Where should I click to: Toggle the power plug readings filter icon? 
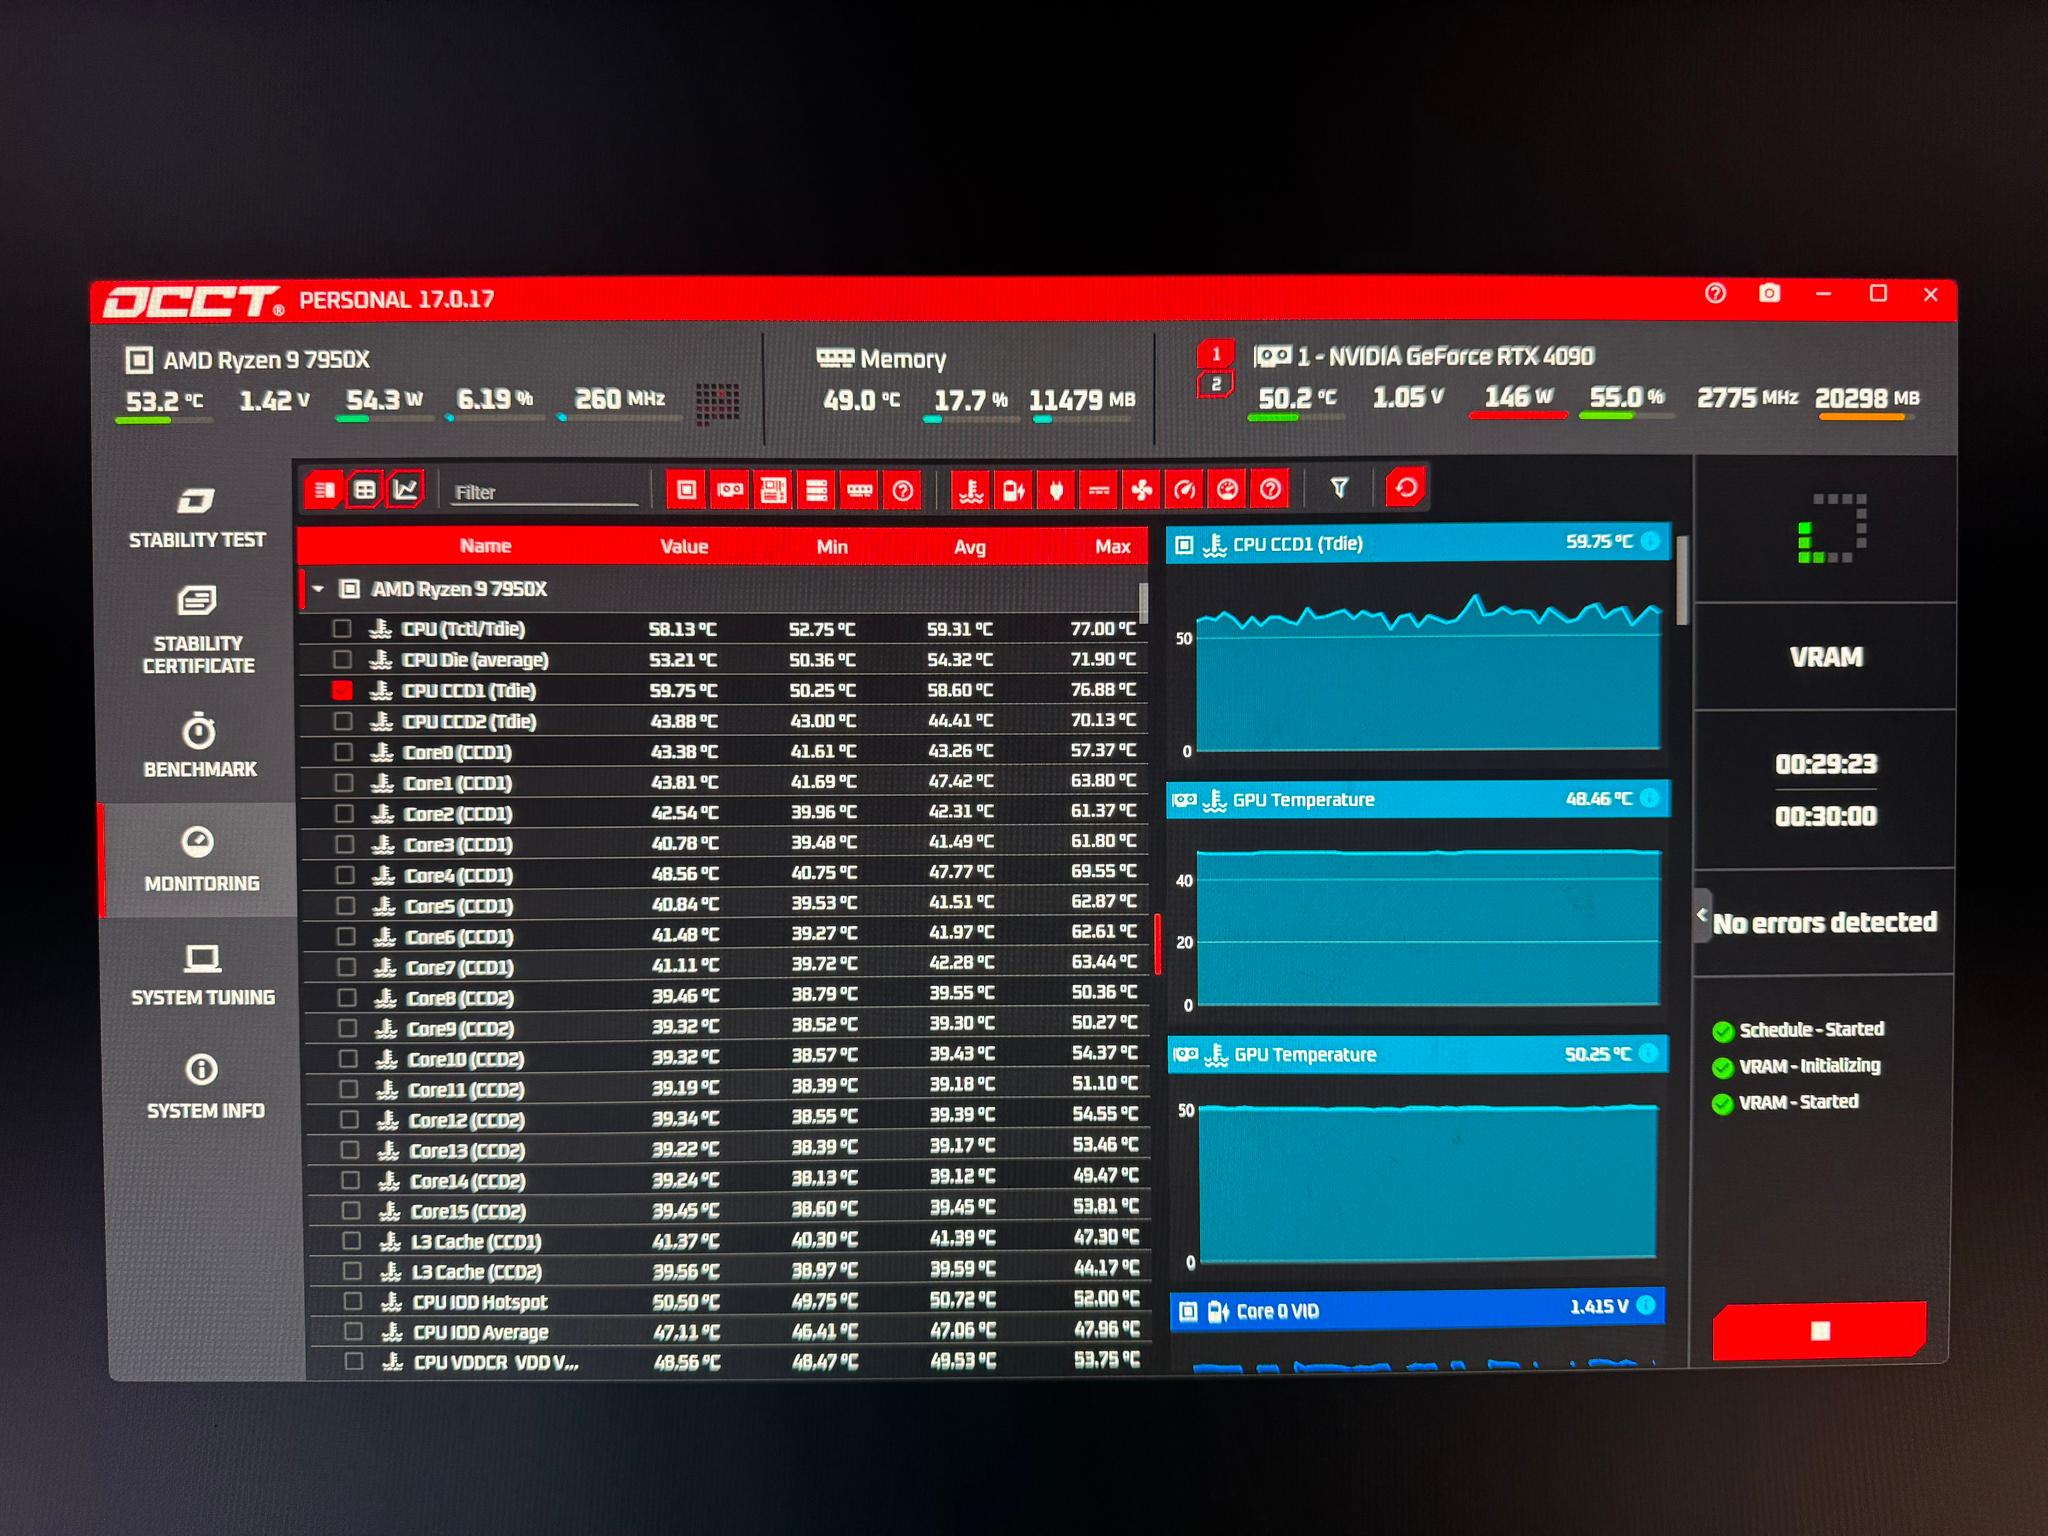(x=1056, y=490)
